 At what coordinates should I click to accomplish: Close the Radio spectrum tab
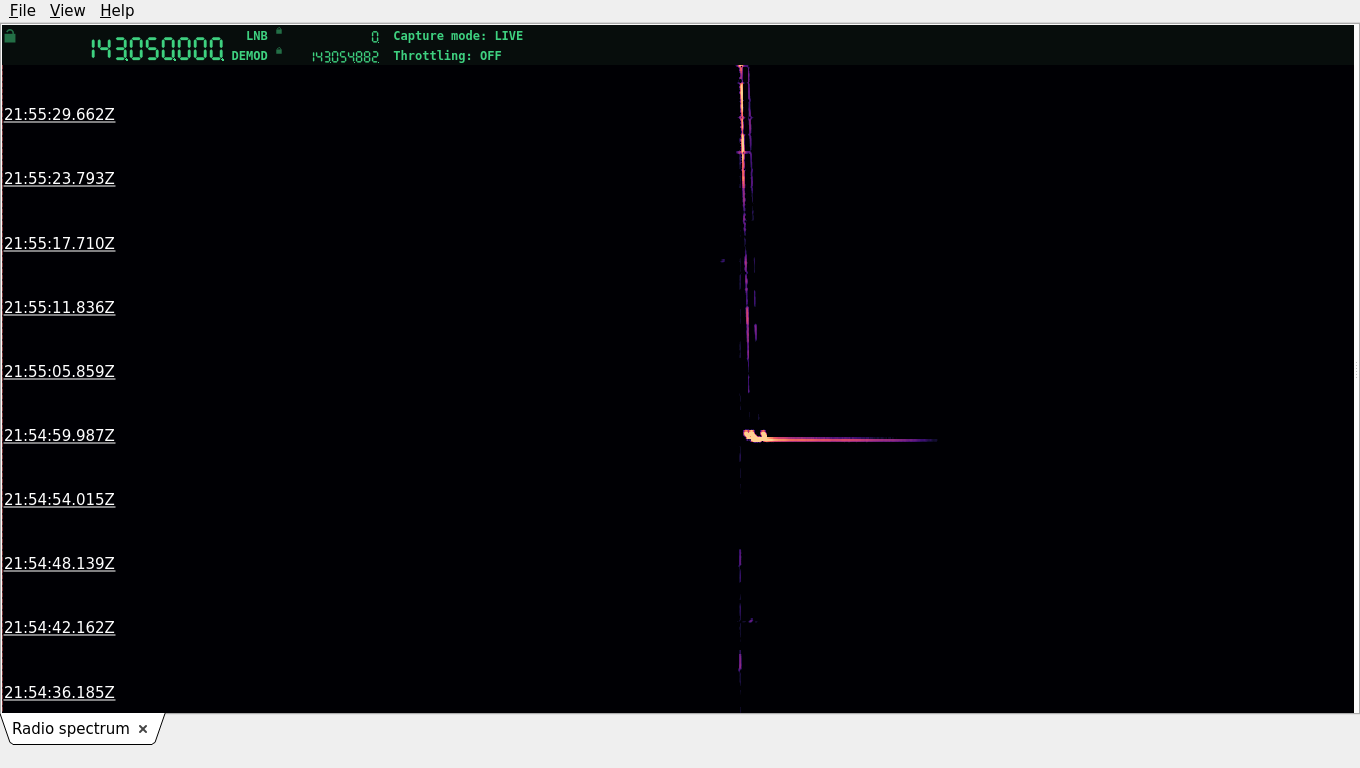coord(143,729)
